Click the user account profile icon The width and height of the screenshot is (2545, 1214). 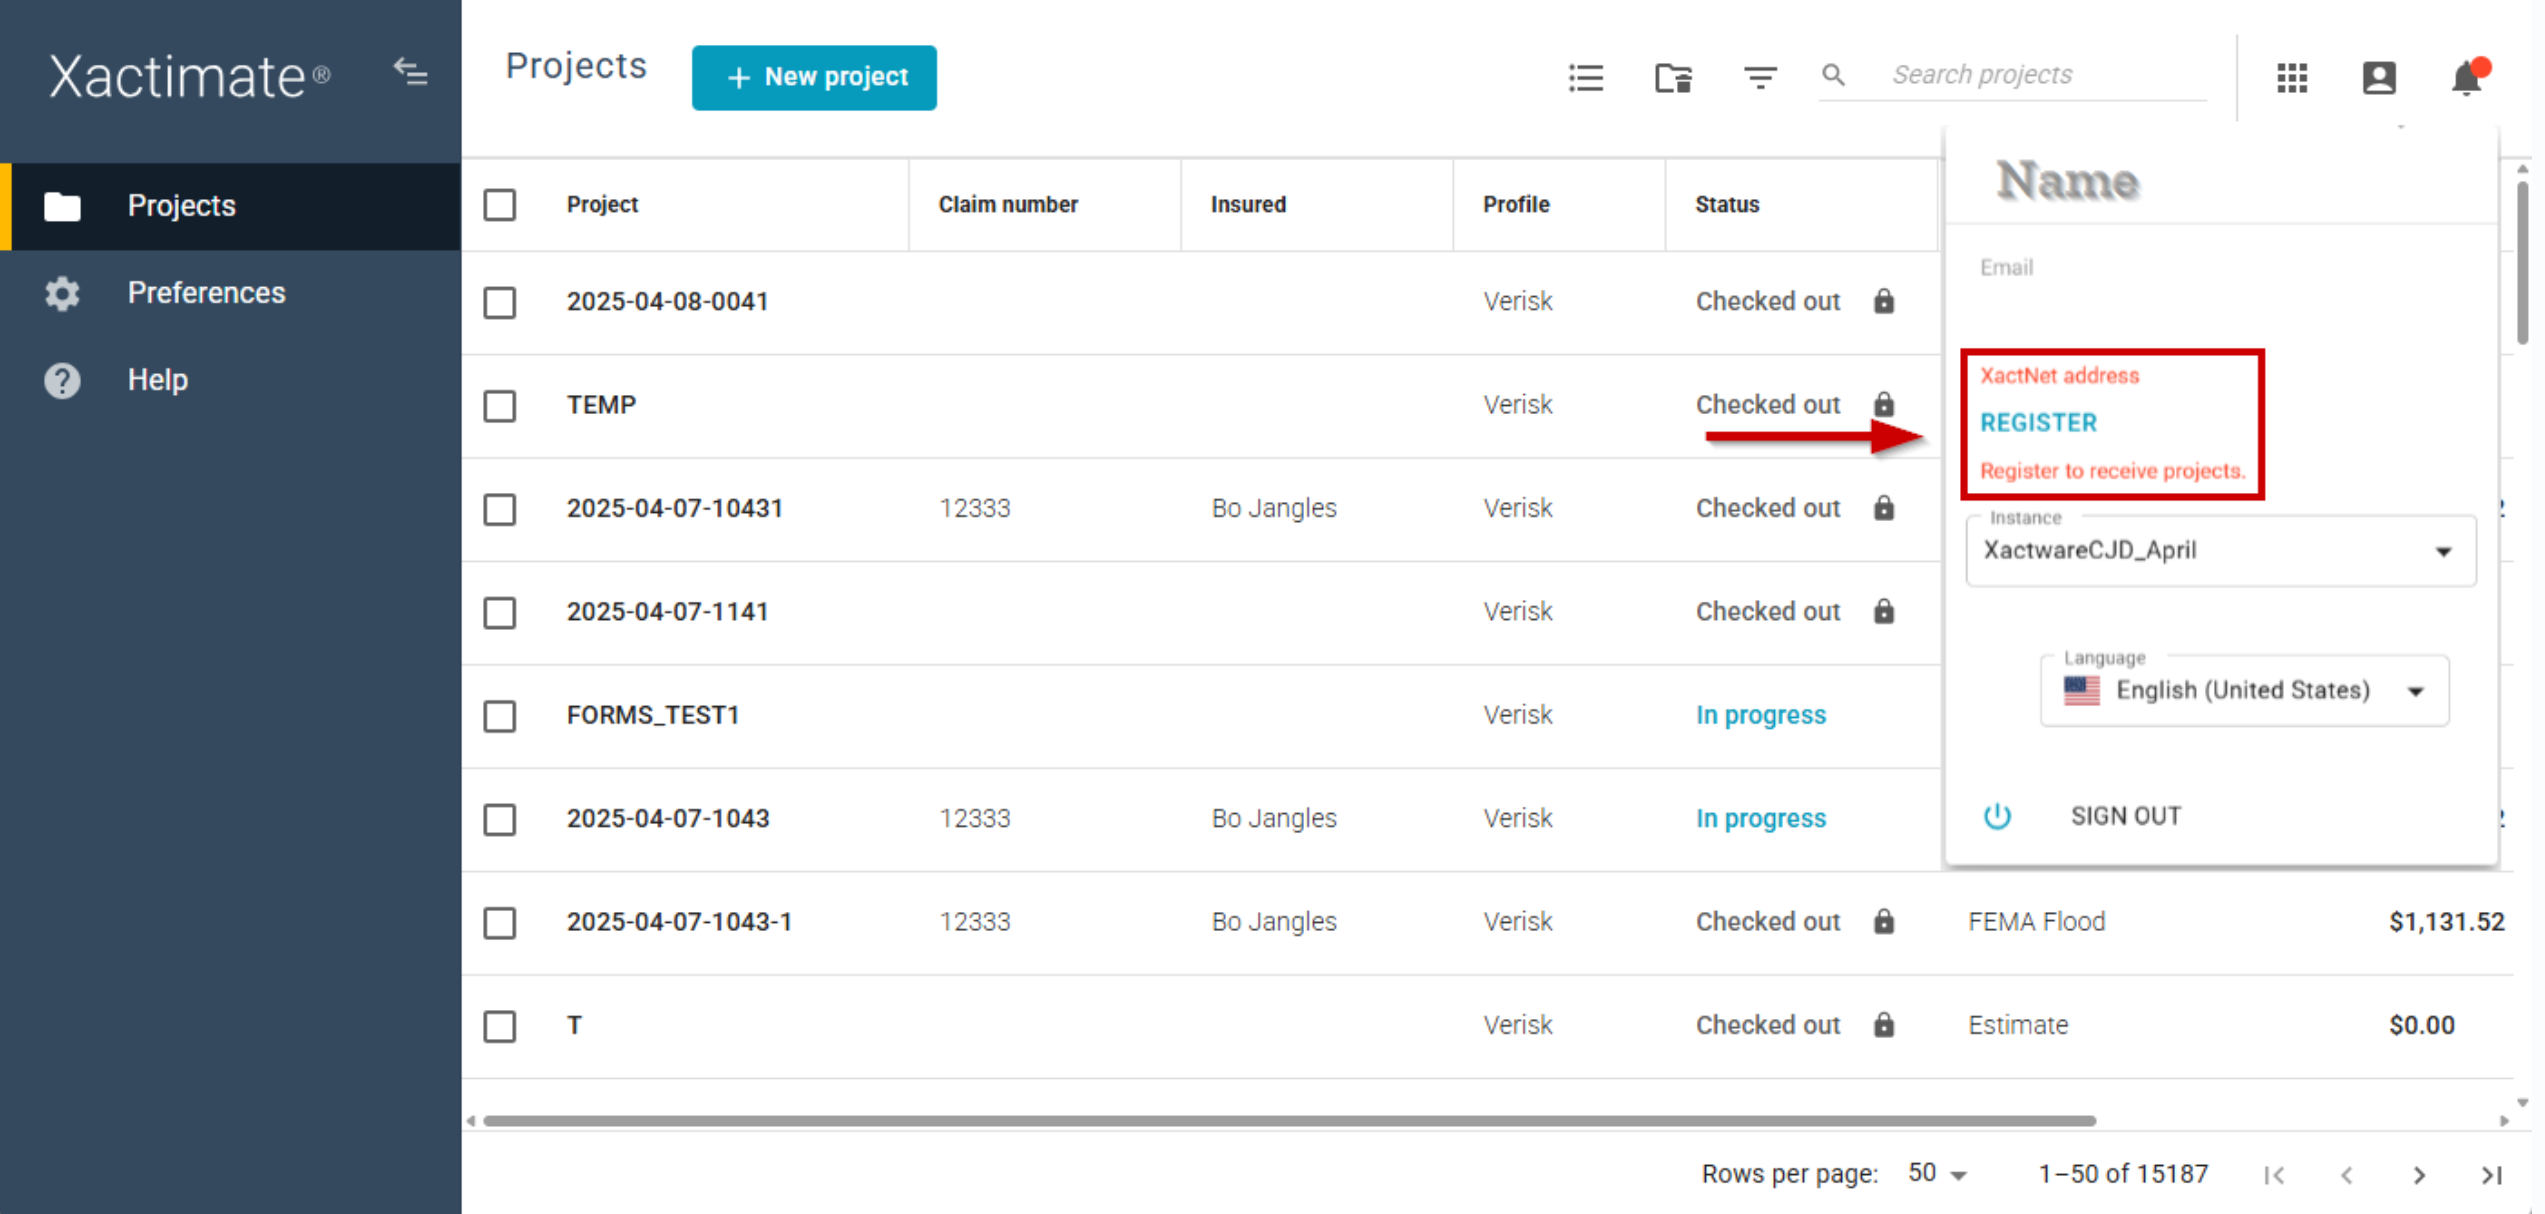coord(2379,77)
